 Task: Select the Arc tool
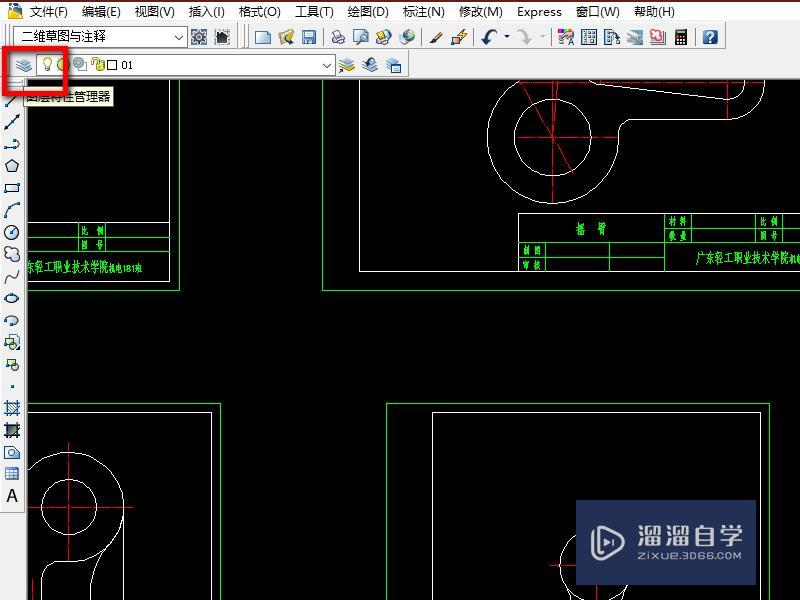[x=12, y=210]
